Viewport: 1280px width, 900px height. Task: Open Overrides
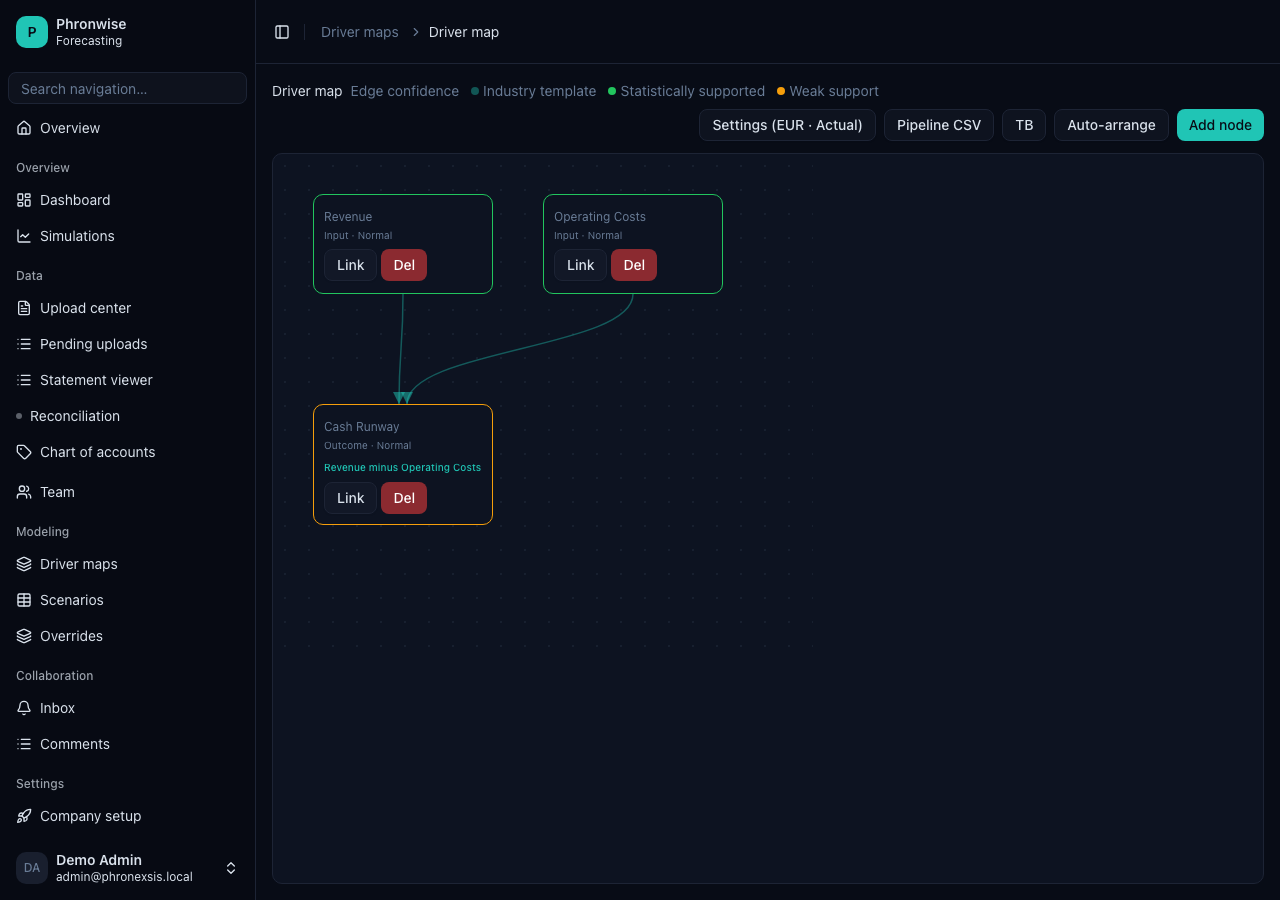click(x=127, y=636)
